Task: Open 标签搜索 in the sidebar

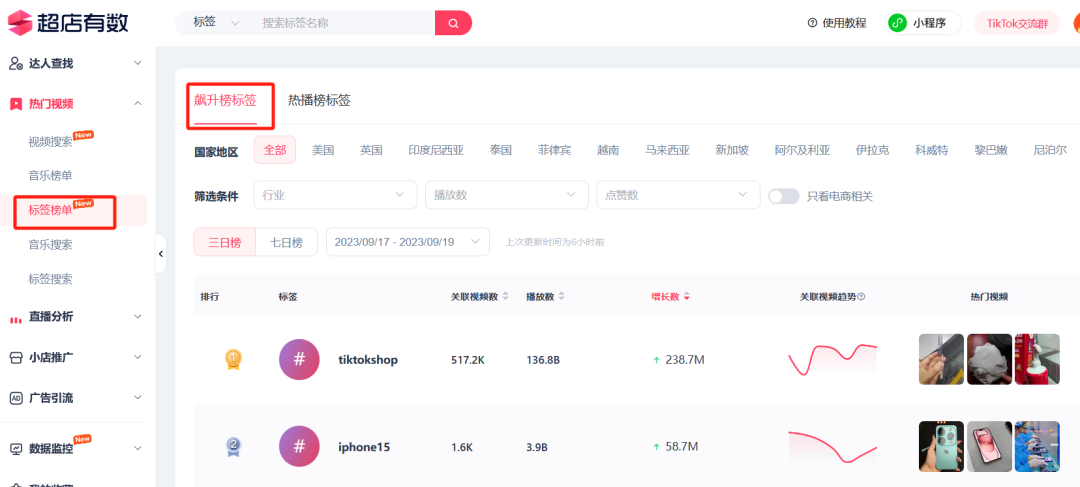Action: click(50, 279)
